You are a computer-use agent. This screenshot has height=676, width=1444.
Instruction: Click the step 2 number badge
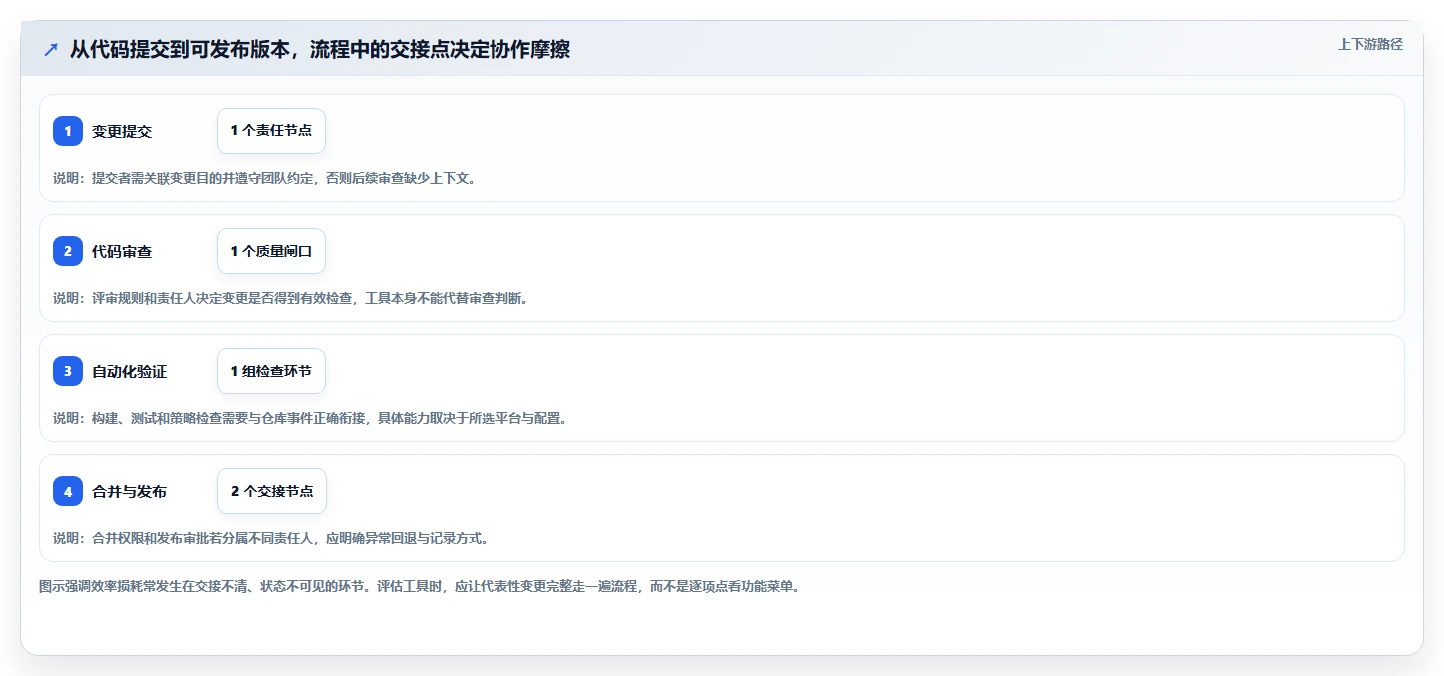click(x=68, y=251)
